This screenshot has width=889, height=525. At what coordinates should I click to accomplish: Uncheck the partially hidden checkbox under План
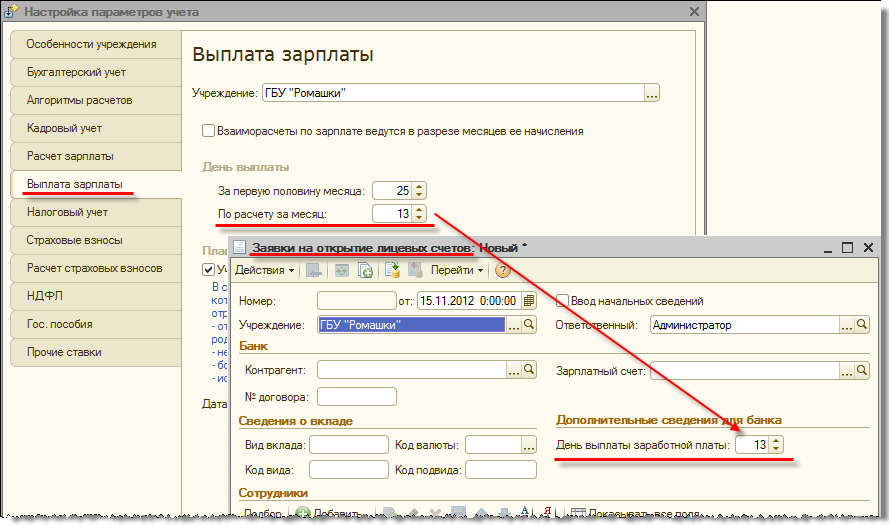tap(208, 269)
